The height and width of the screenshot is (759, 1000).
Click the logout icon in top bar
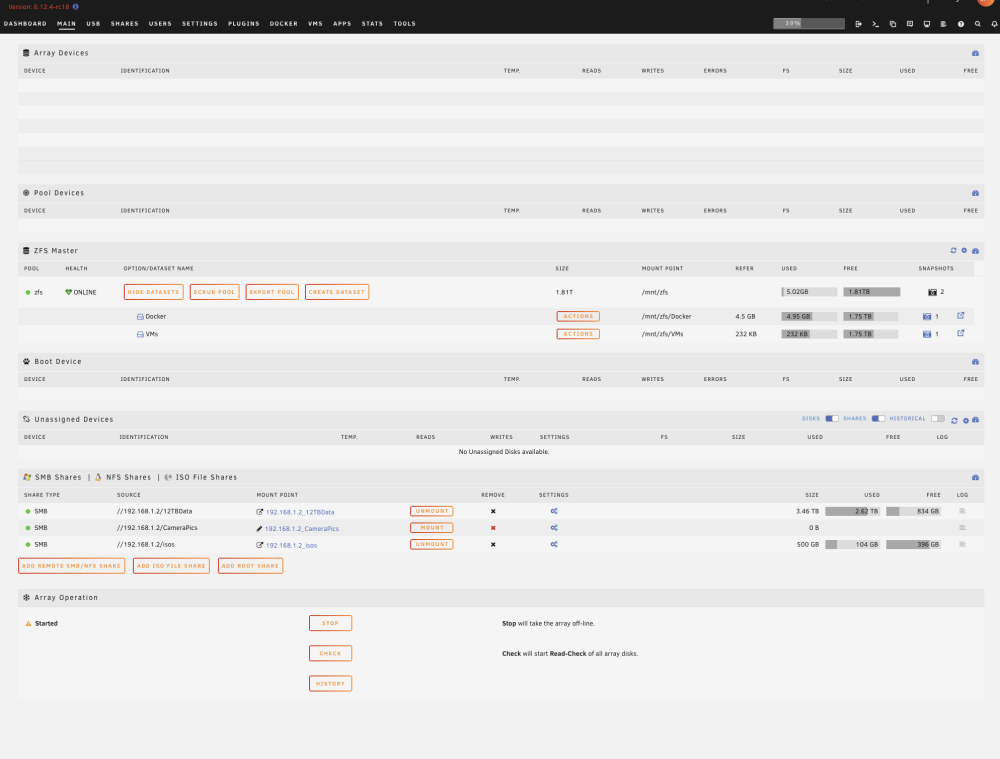coord(858,24)
